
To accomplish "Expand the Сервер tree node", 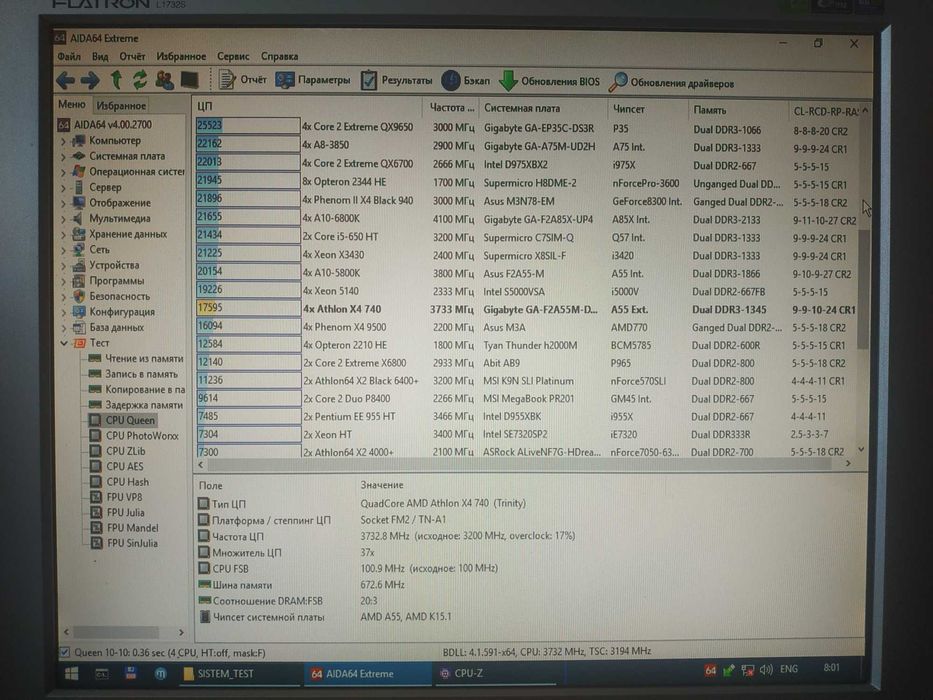I will [x=63, y=188].
